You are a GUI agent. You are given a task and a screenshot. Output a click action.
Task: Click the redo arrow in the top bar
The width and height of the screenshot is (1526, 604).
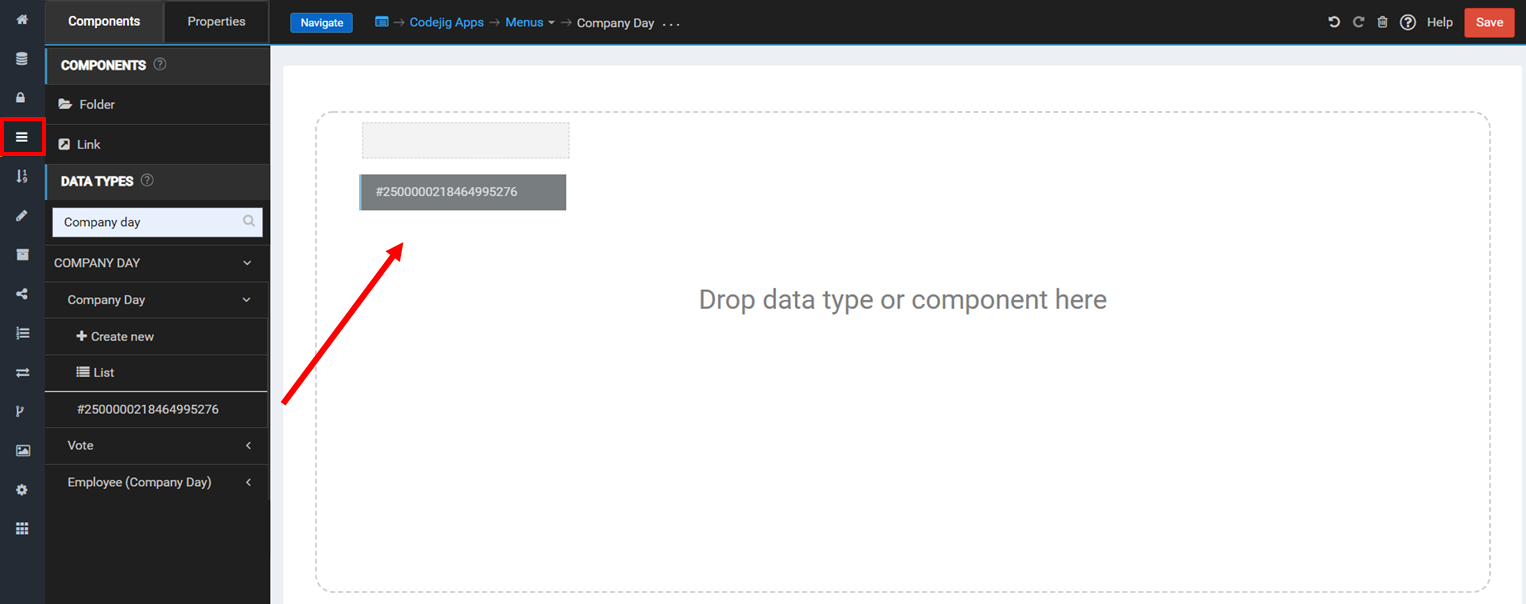coord(1358,22)
